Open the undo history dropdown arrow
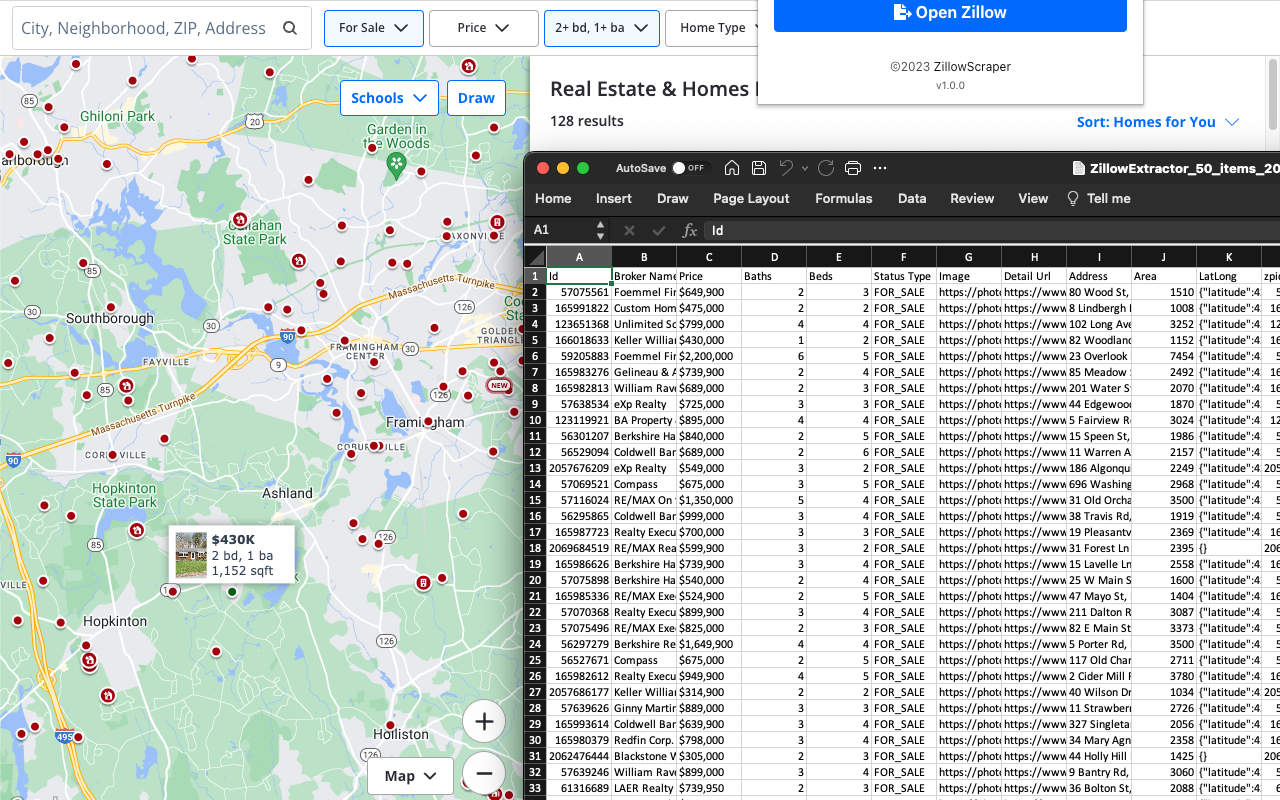Image resolution: width=1280 pixels, height=800 pixels. click(805, 168)
